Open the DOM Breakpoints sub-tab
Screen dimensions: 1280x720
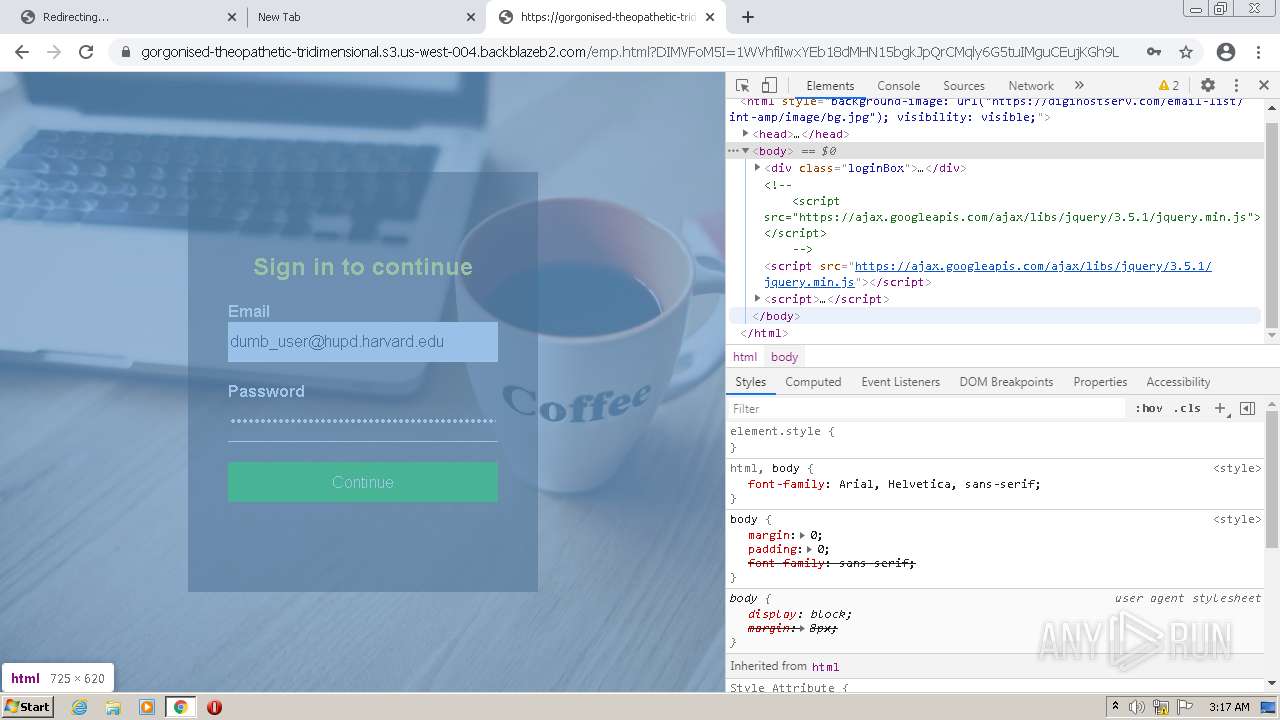pos(1006,382)
